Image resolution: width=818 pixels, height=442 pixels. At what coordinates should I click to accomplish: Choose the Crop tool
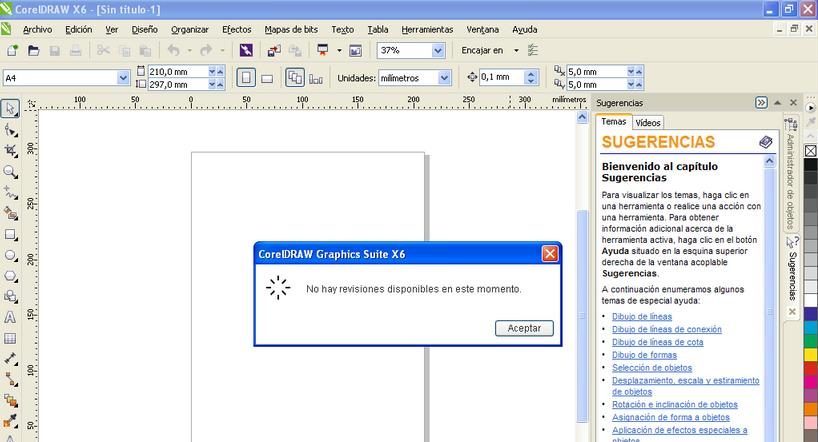click(x=10, y=151)
